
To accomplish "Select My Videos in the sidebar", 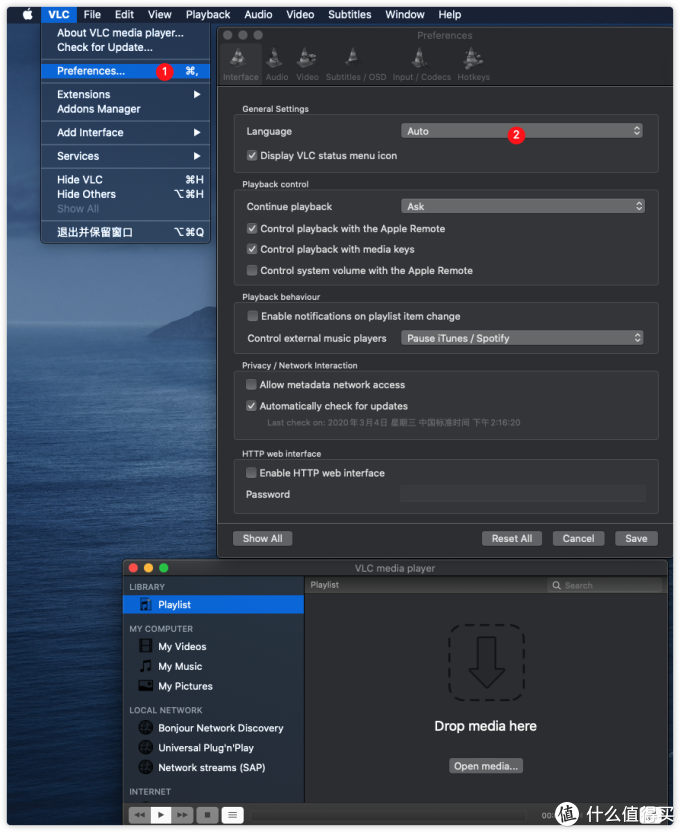I will [x=182, y=646].
